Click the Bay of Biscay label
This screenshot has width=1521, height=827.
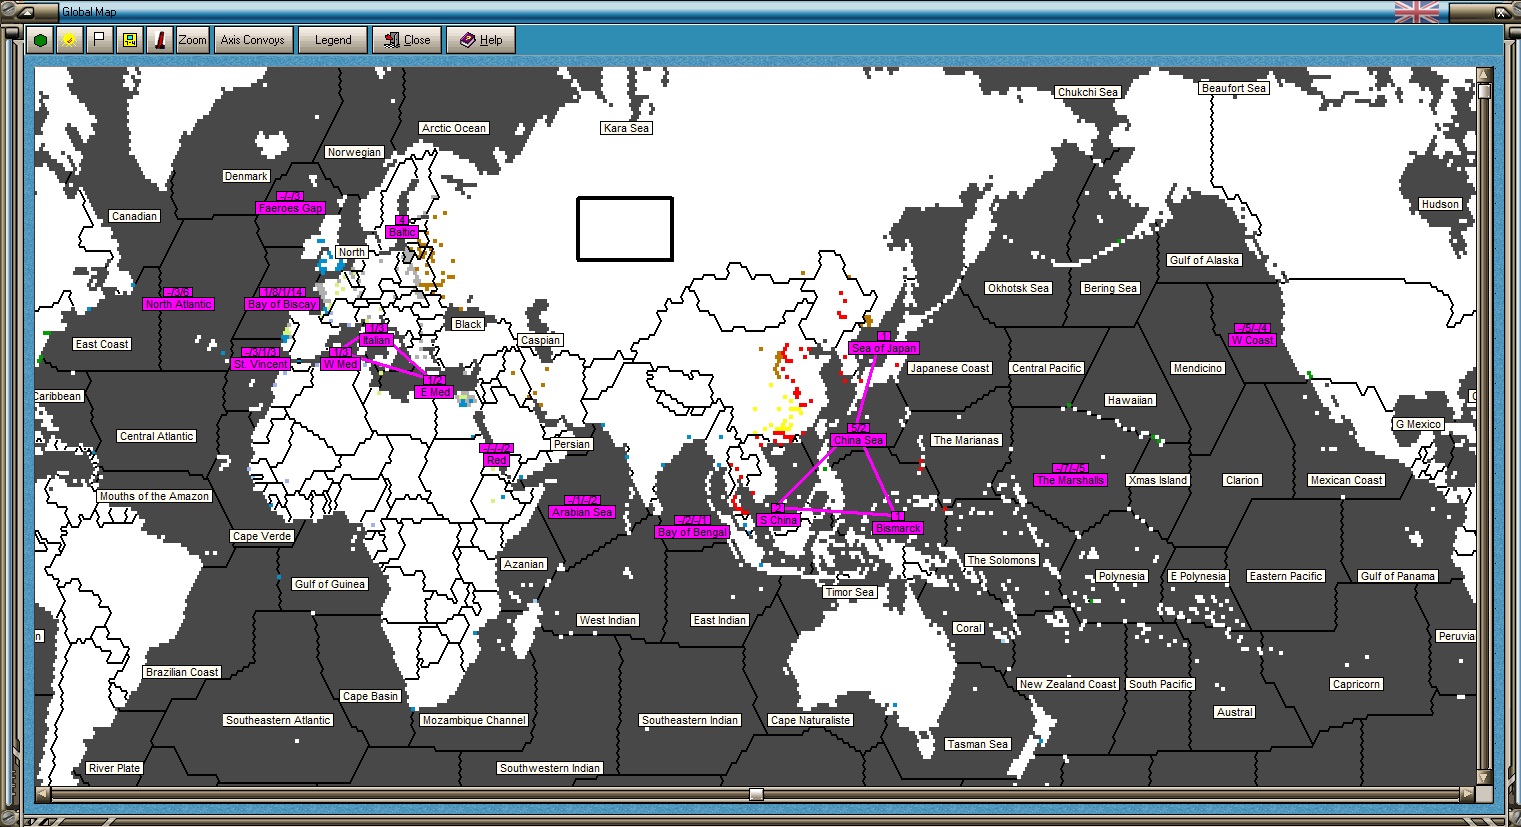[x=282, y=304]
